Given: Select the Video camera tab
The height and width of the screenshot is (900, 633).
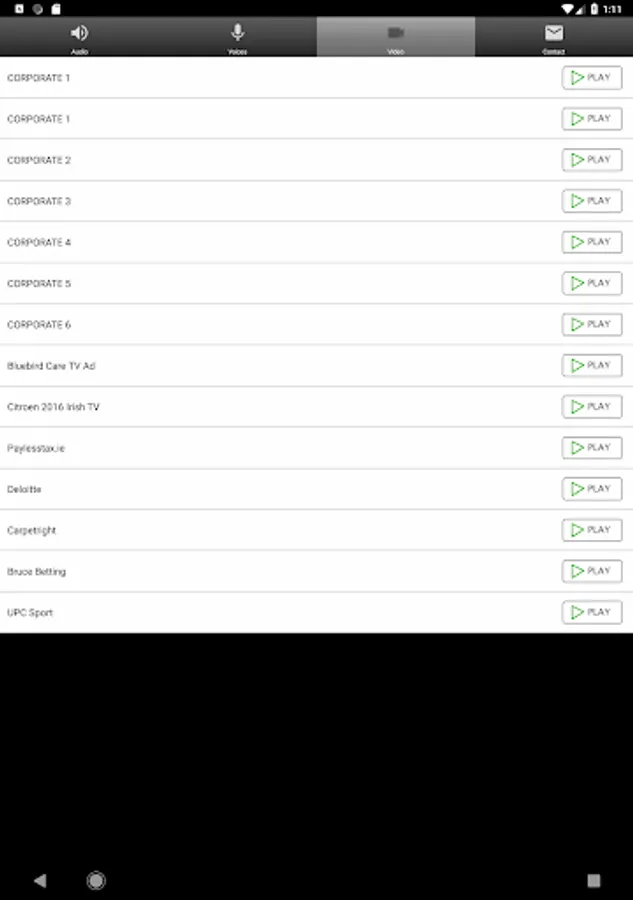Looking at the screenshot, I should click(x=395, y=37).
